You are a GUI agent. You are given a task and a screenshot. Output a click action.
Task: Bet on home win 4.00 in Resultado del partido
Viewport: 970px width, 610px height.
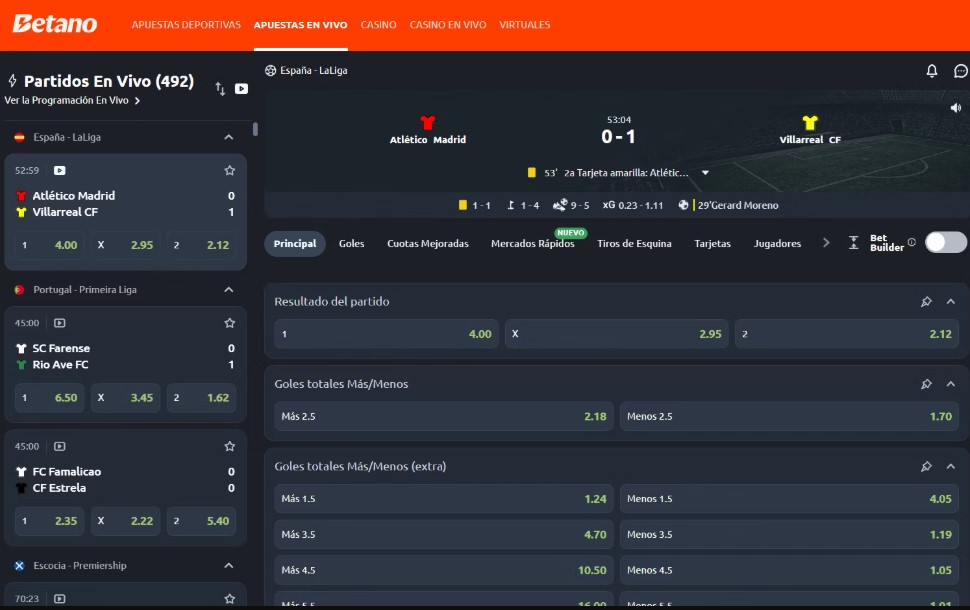(x=387, y=334)
